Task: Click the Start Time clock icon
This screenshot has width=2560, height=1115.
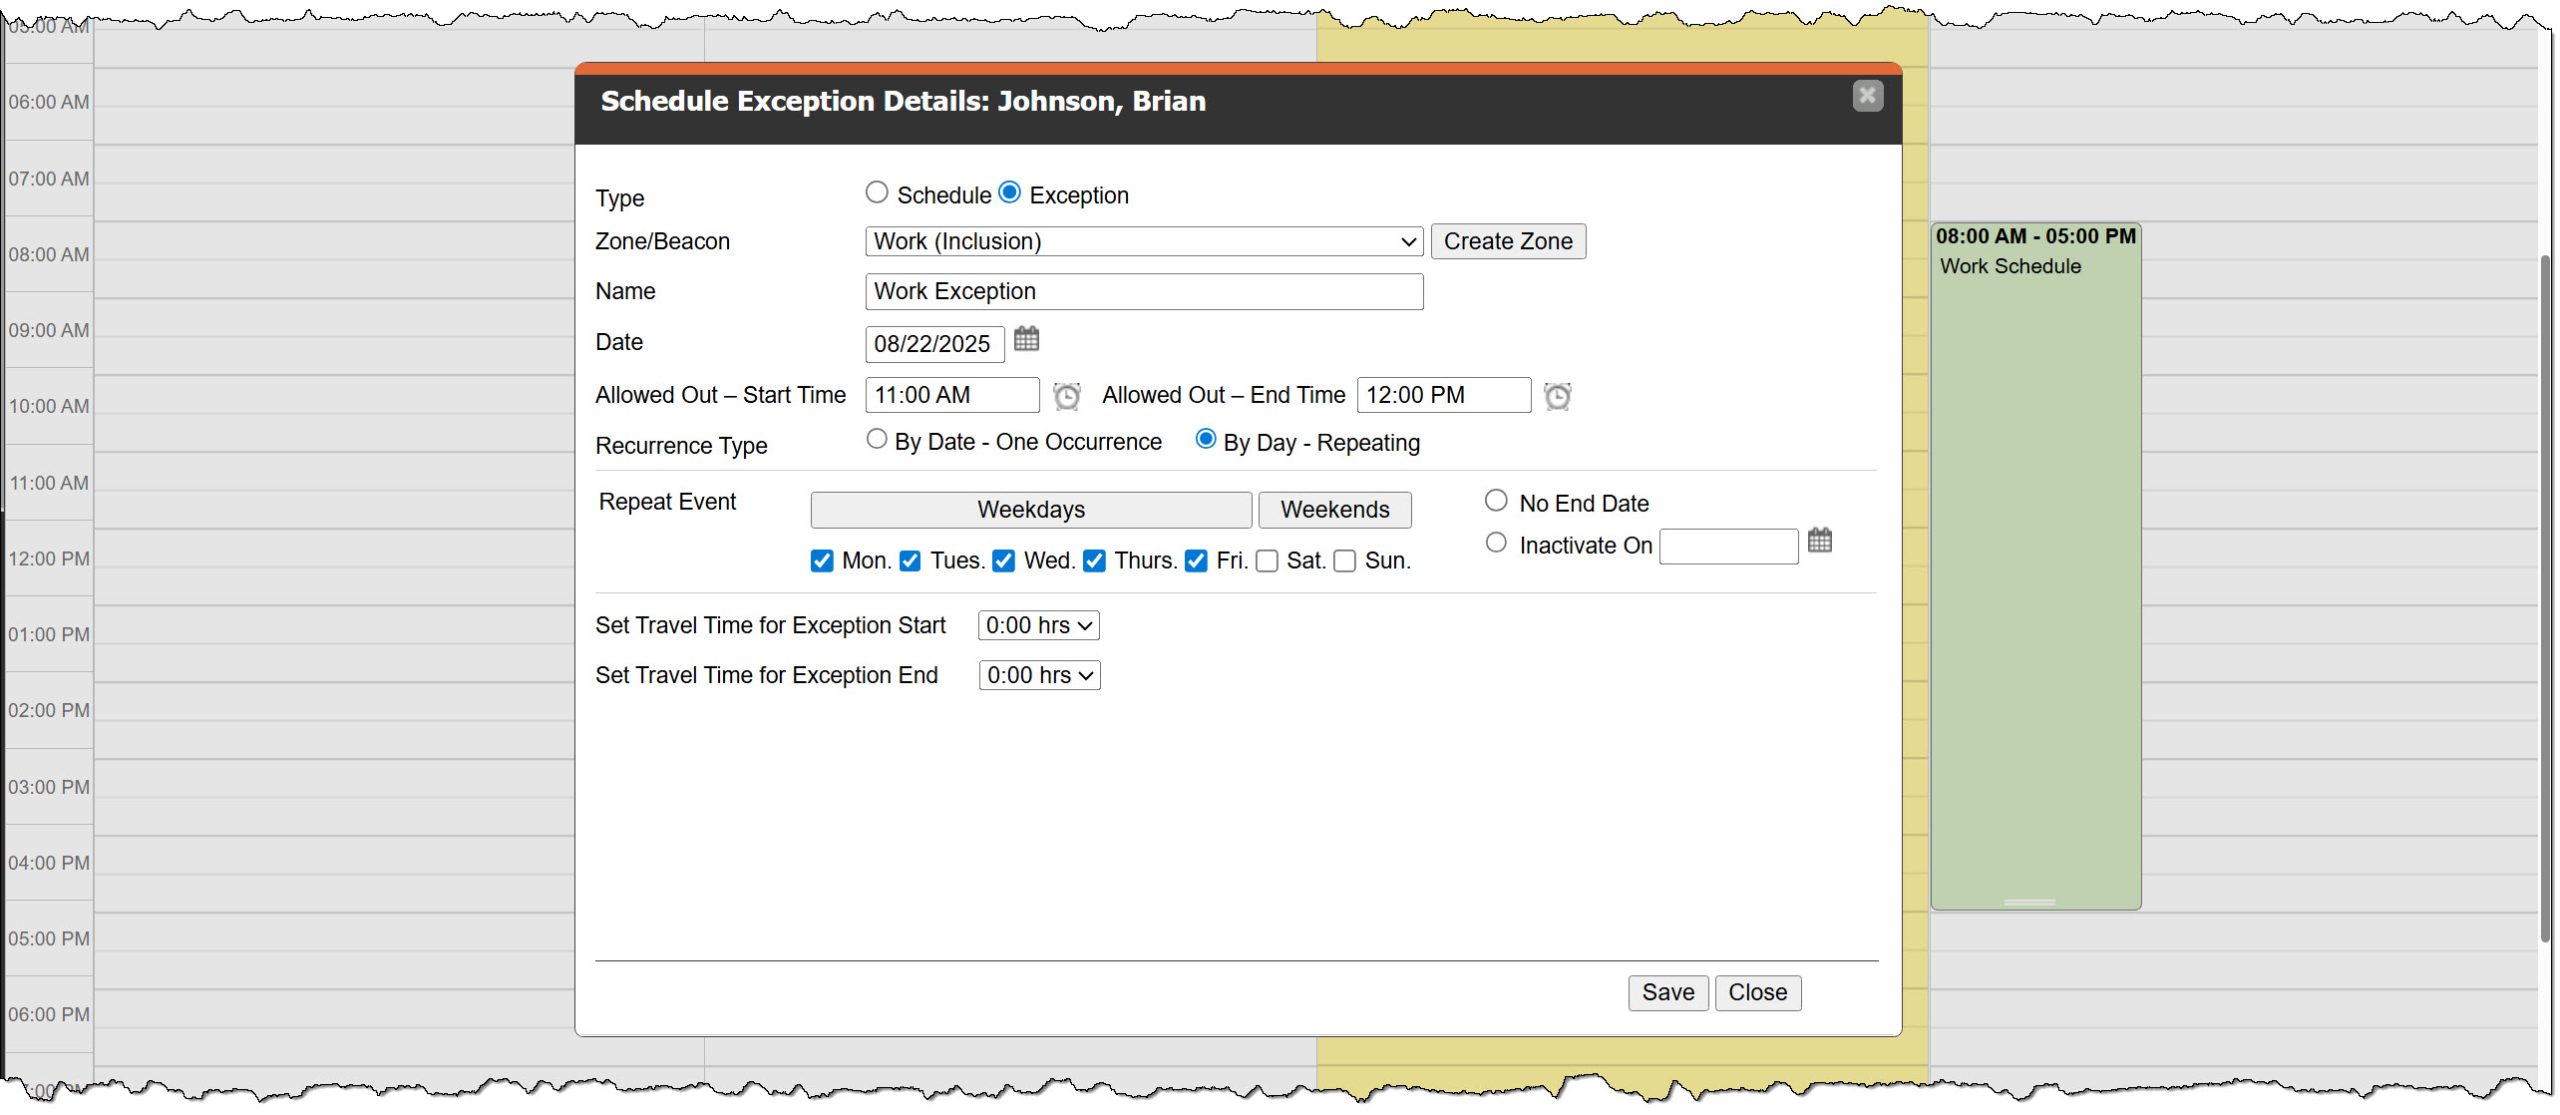Action: [1067, 397]
